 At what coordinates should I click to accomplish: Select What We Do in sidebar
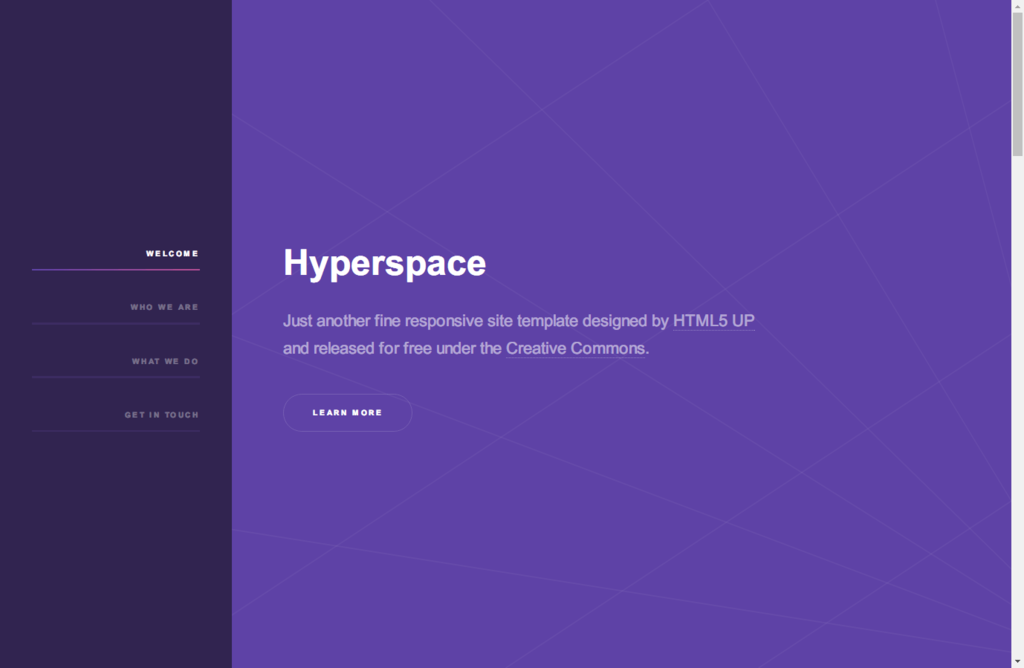(x=165, y=361)
